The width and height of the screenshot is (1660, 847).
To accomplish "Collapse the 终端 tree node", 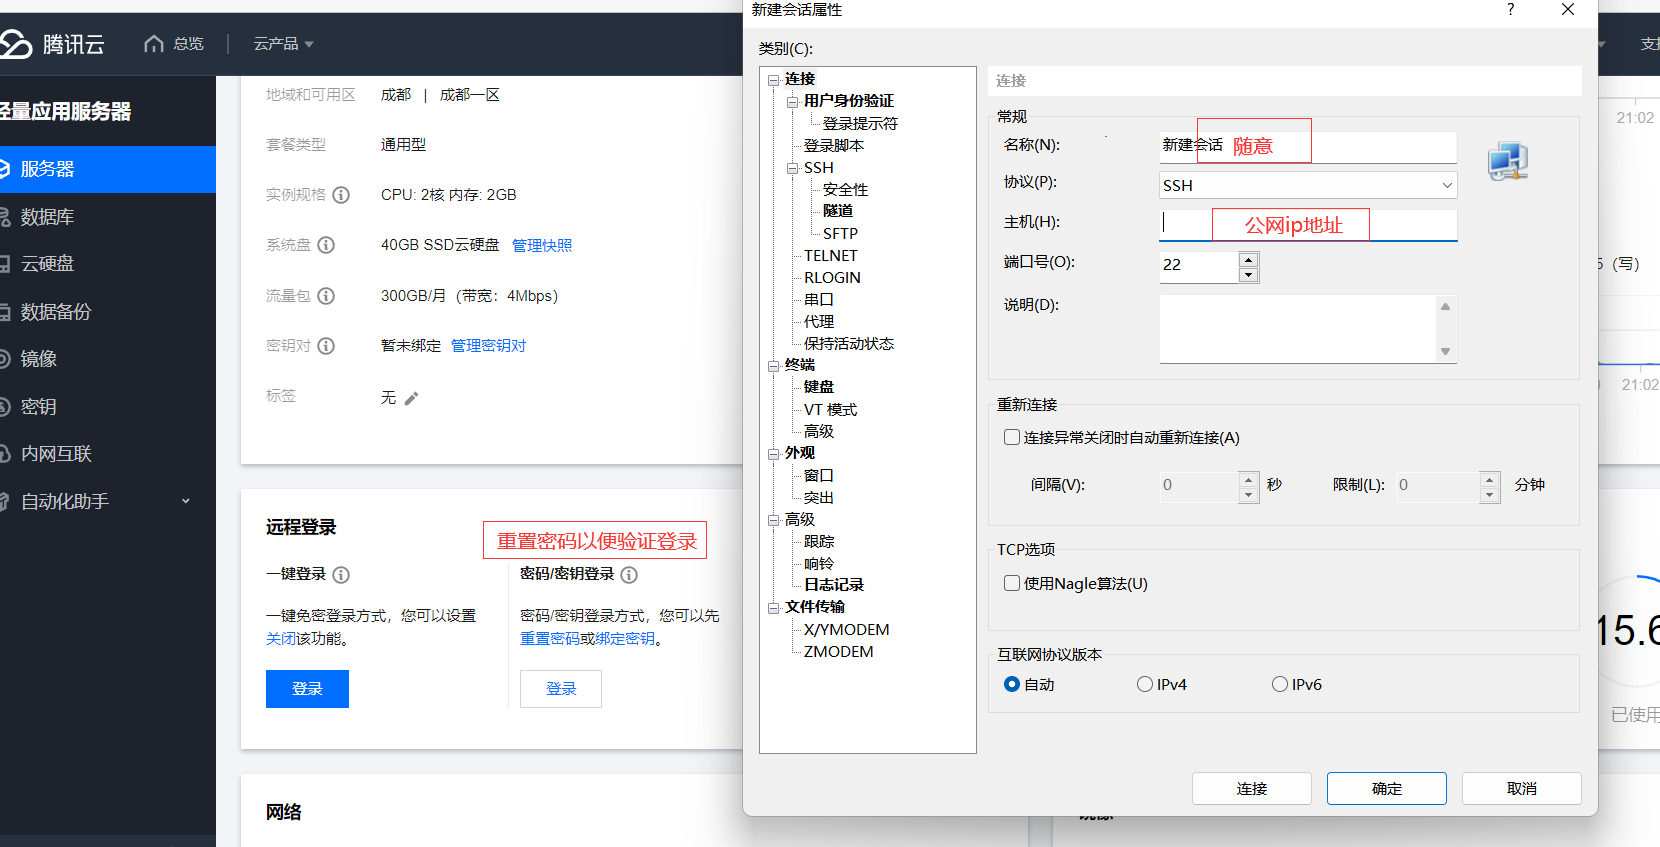I will 773,366.
